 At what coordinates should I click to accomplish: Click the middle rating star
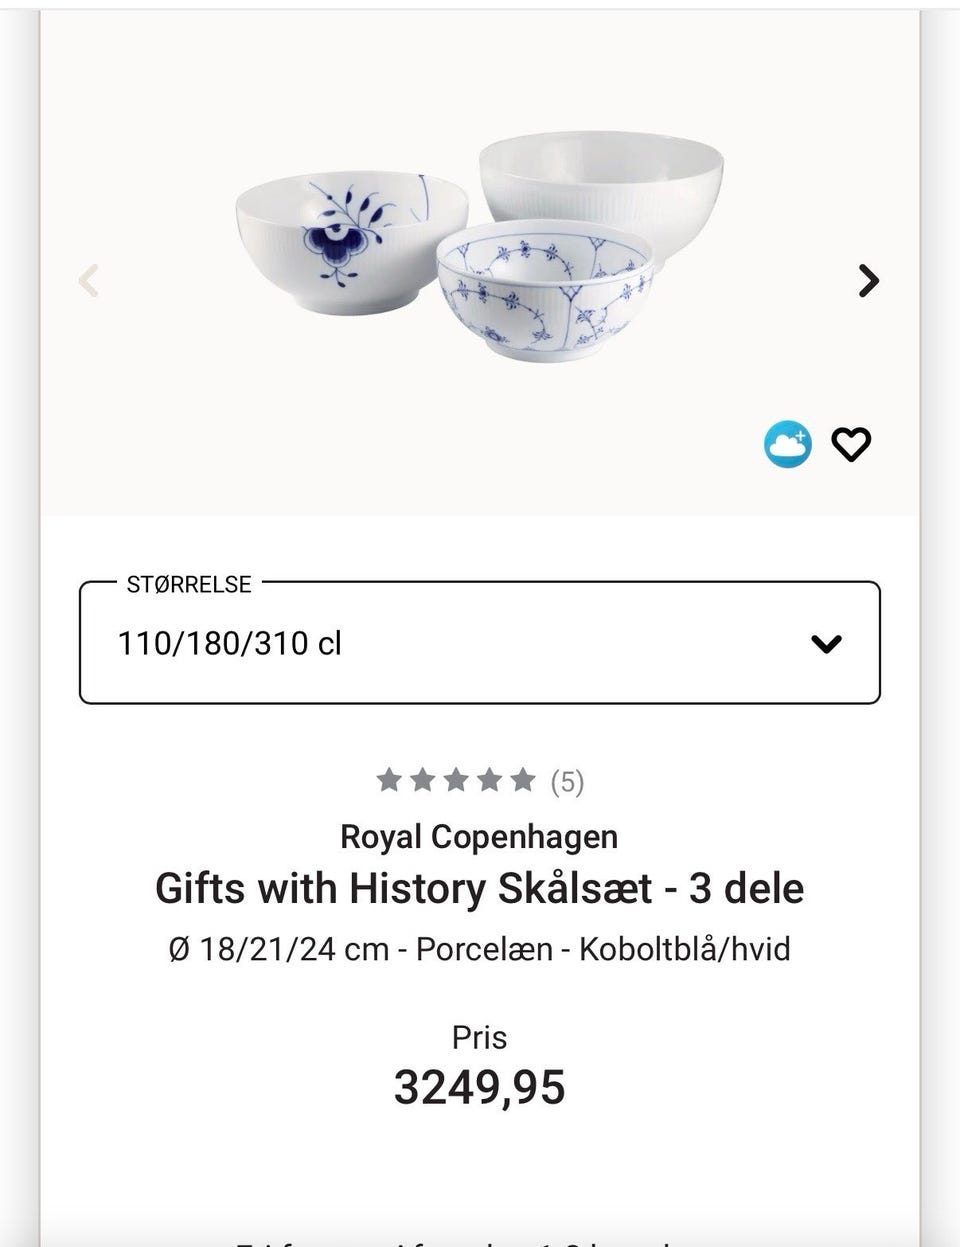click(456, 780)
